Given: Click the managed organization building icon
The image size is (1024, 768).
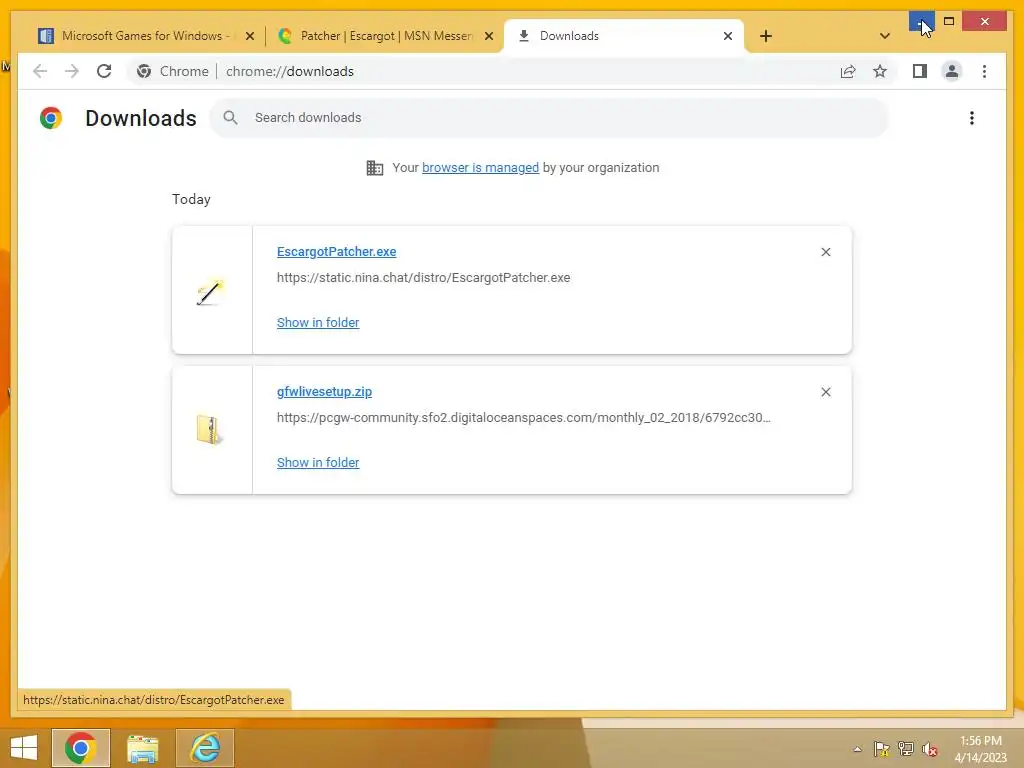Looking at the screenshot, I should [x=375, y=168].
